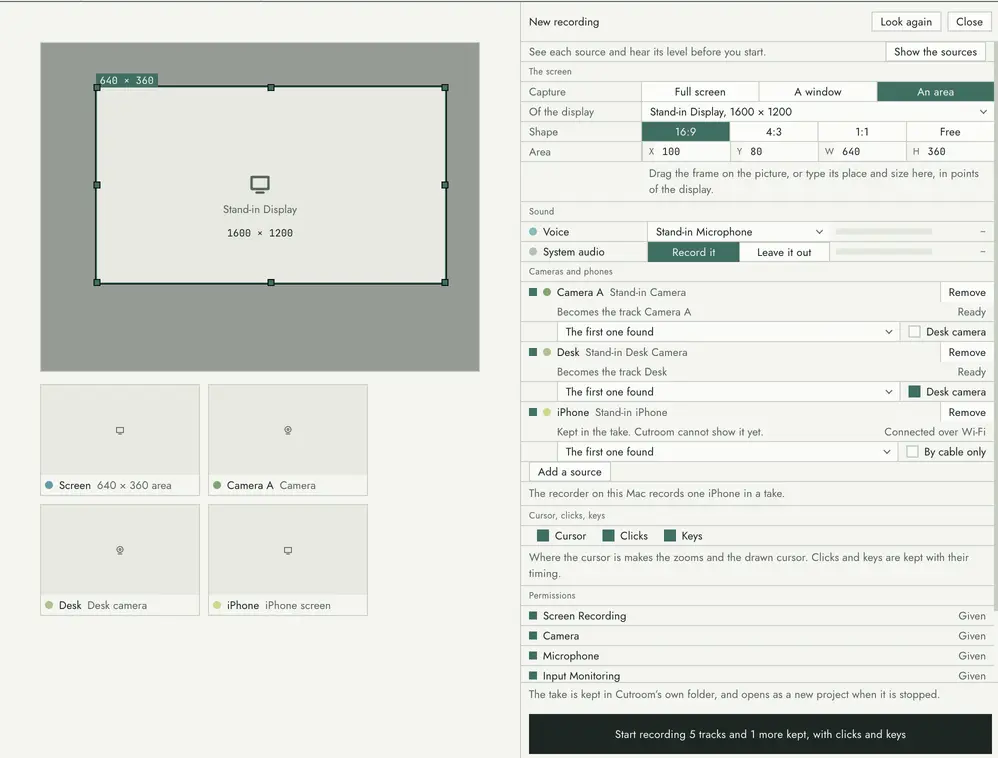The height and width of the screenshot is (758, 998).
Task: Click the bottom-left corner handle of capture frame
Action: pyautogui.click(x=97, y=282)
